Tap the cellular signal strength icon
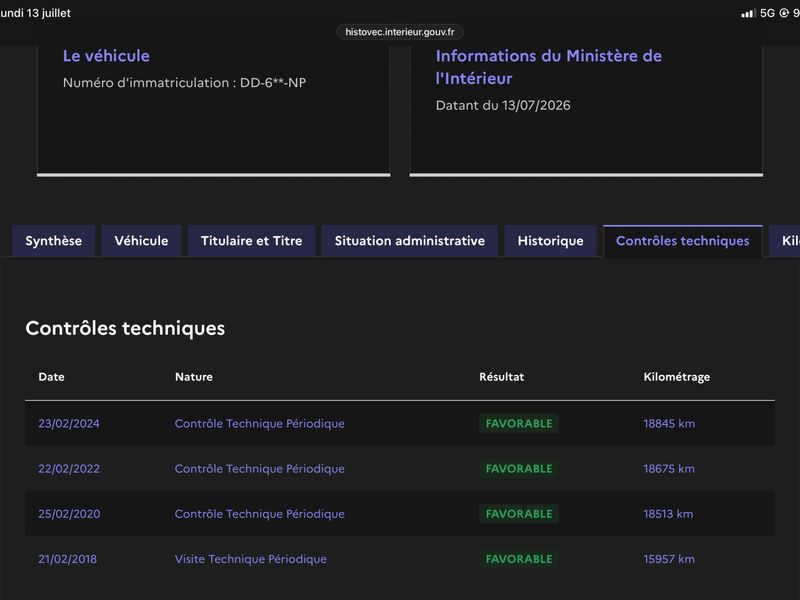The image size is (800, 600). [x=748, y=13]
